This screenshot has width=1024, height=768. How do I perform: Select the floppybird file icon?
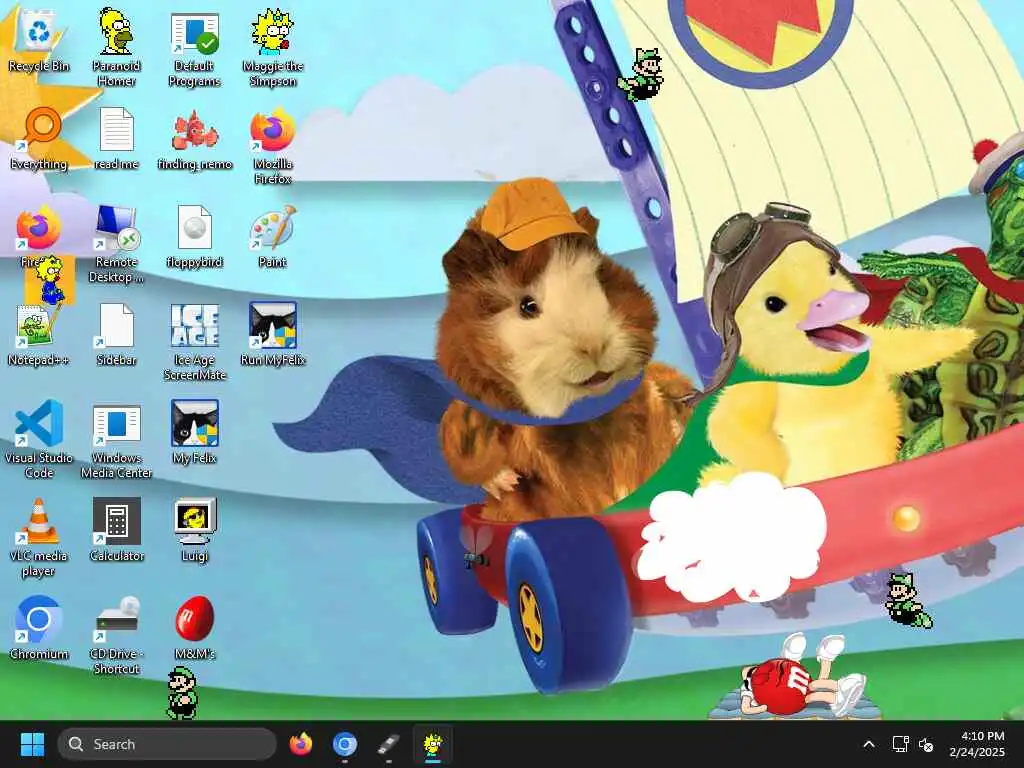[195, 236]
